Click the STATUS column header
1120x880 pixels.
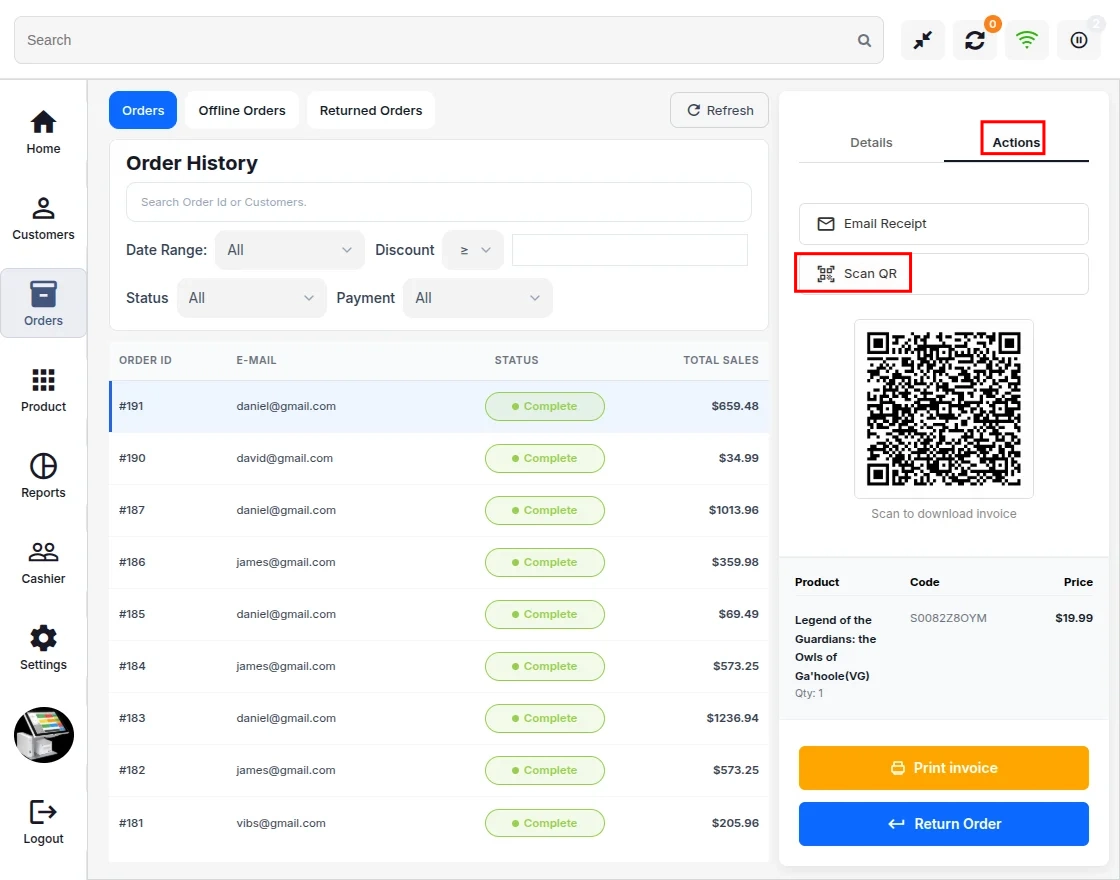coord(516,360)
